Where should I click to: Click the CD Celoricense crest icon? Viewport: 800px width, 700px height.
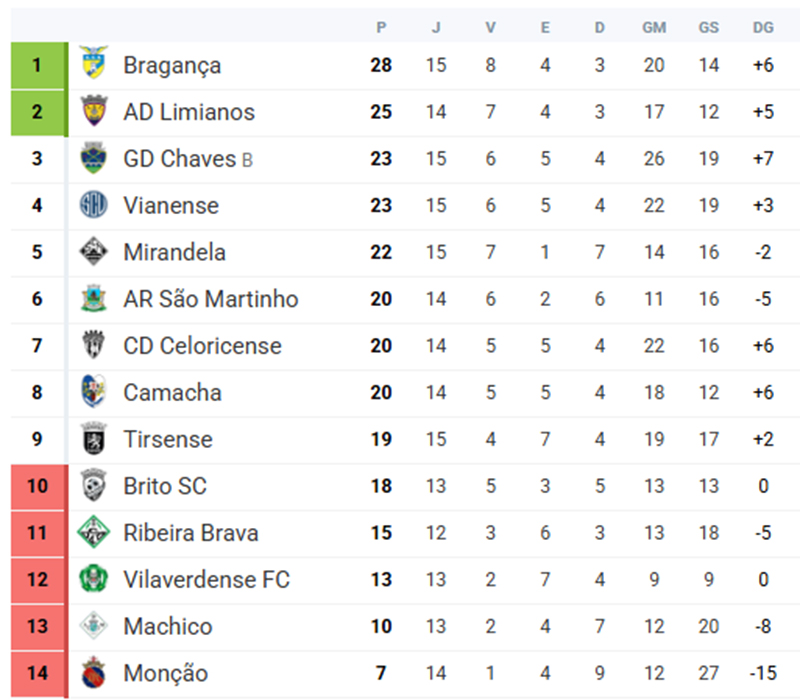tap(93, 346)
